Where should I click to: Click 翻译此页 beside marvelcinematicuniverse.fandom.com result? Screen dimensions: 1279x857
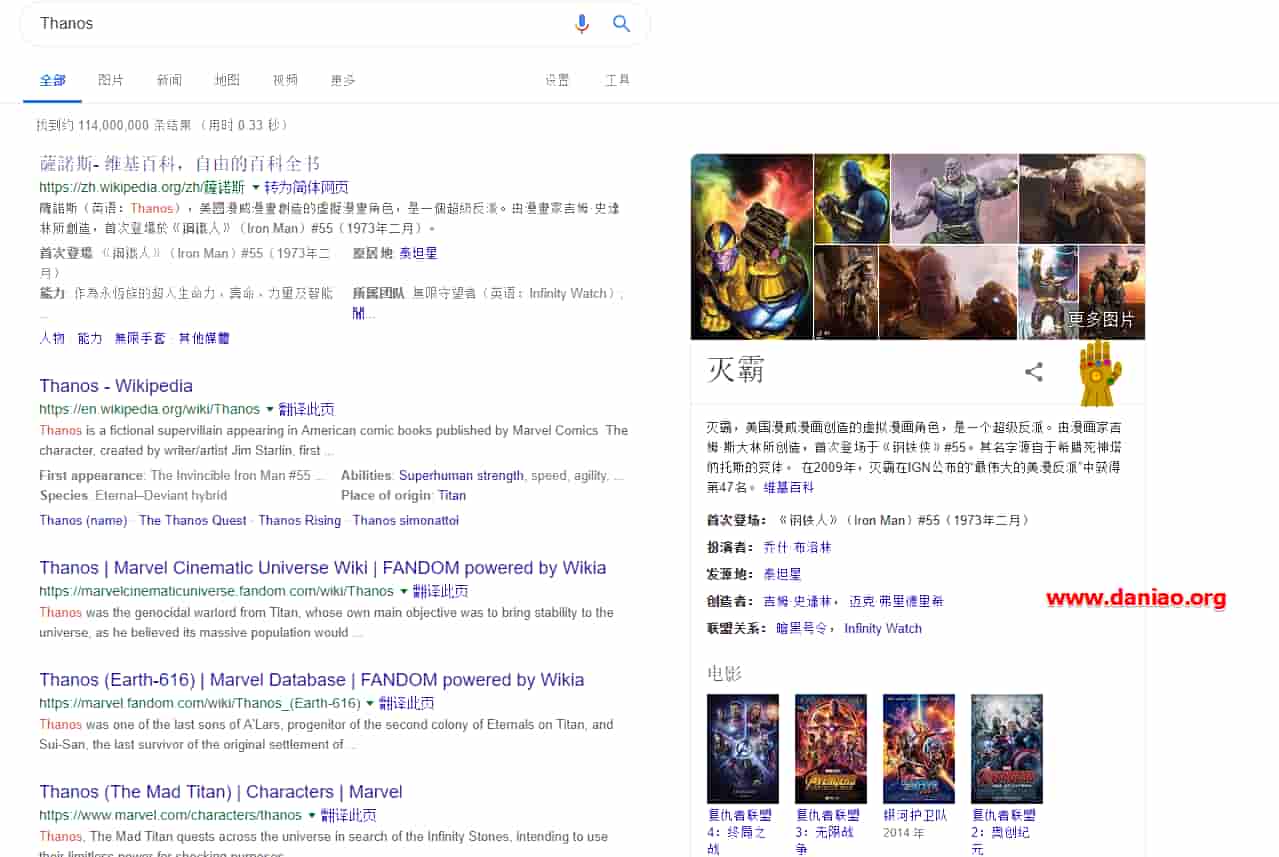click(x=440, y=591)
